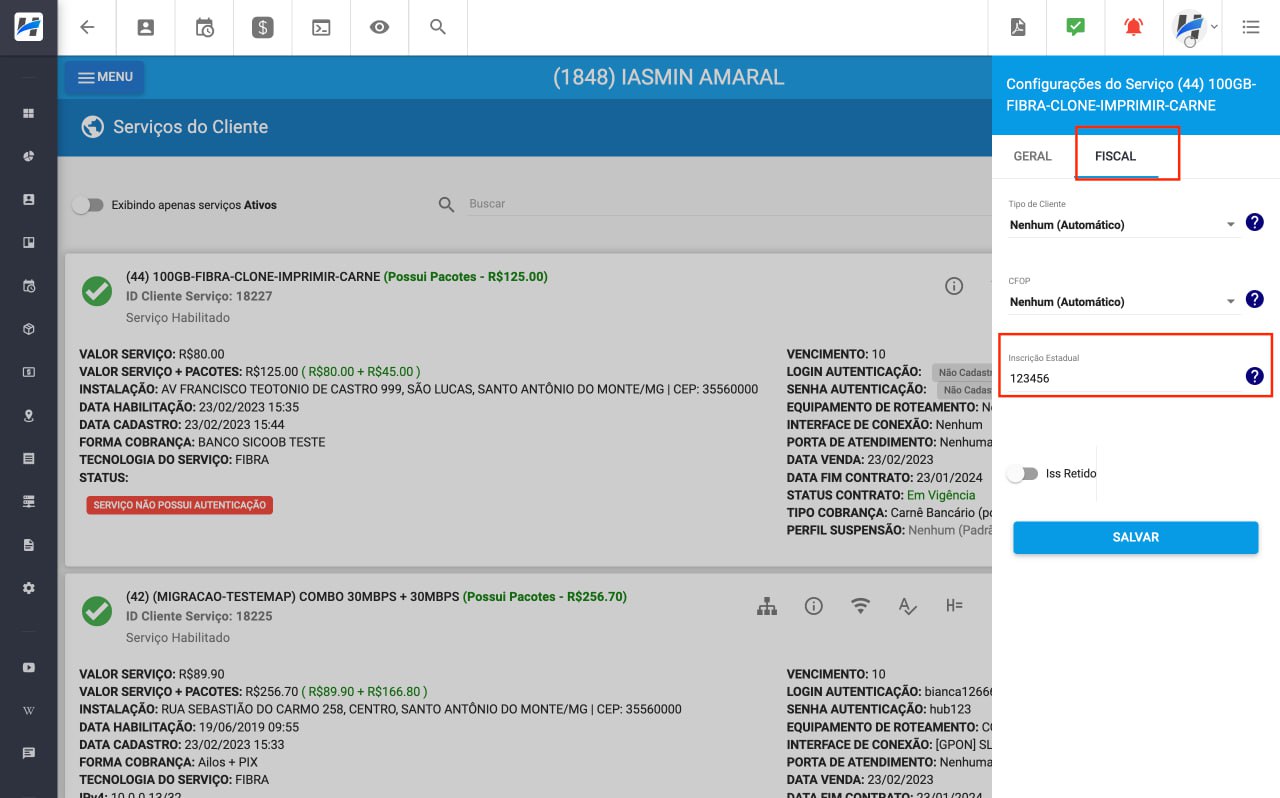This screenshot has width=1280, height=798.
Task: Click the H= icon on COMBO service
Action: click(954, 606)
